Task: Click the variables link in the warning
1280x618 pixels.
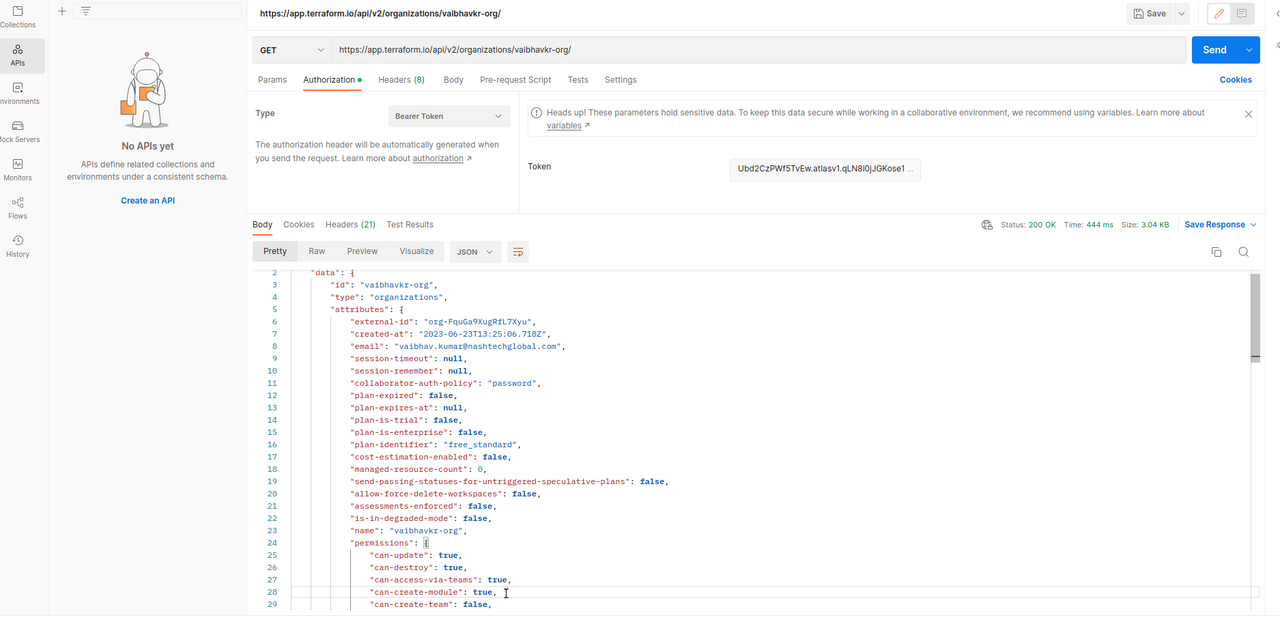Action: click(568, 126)
